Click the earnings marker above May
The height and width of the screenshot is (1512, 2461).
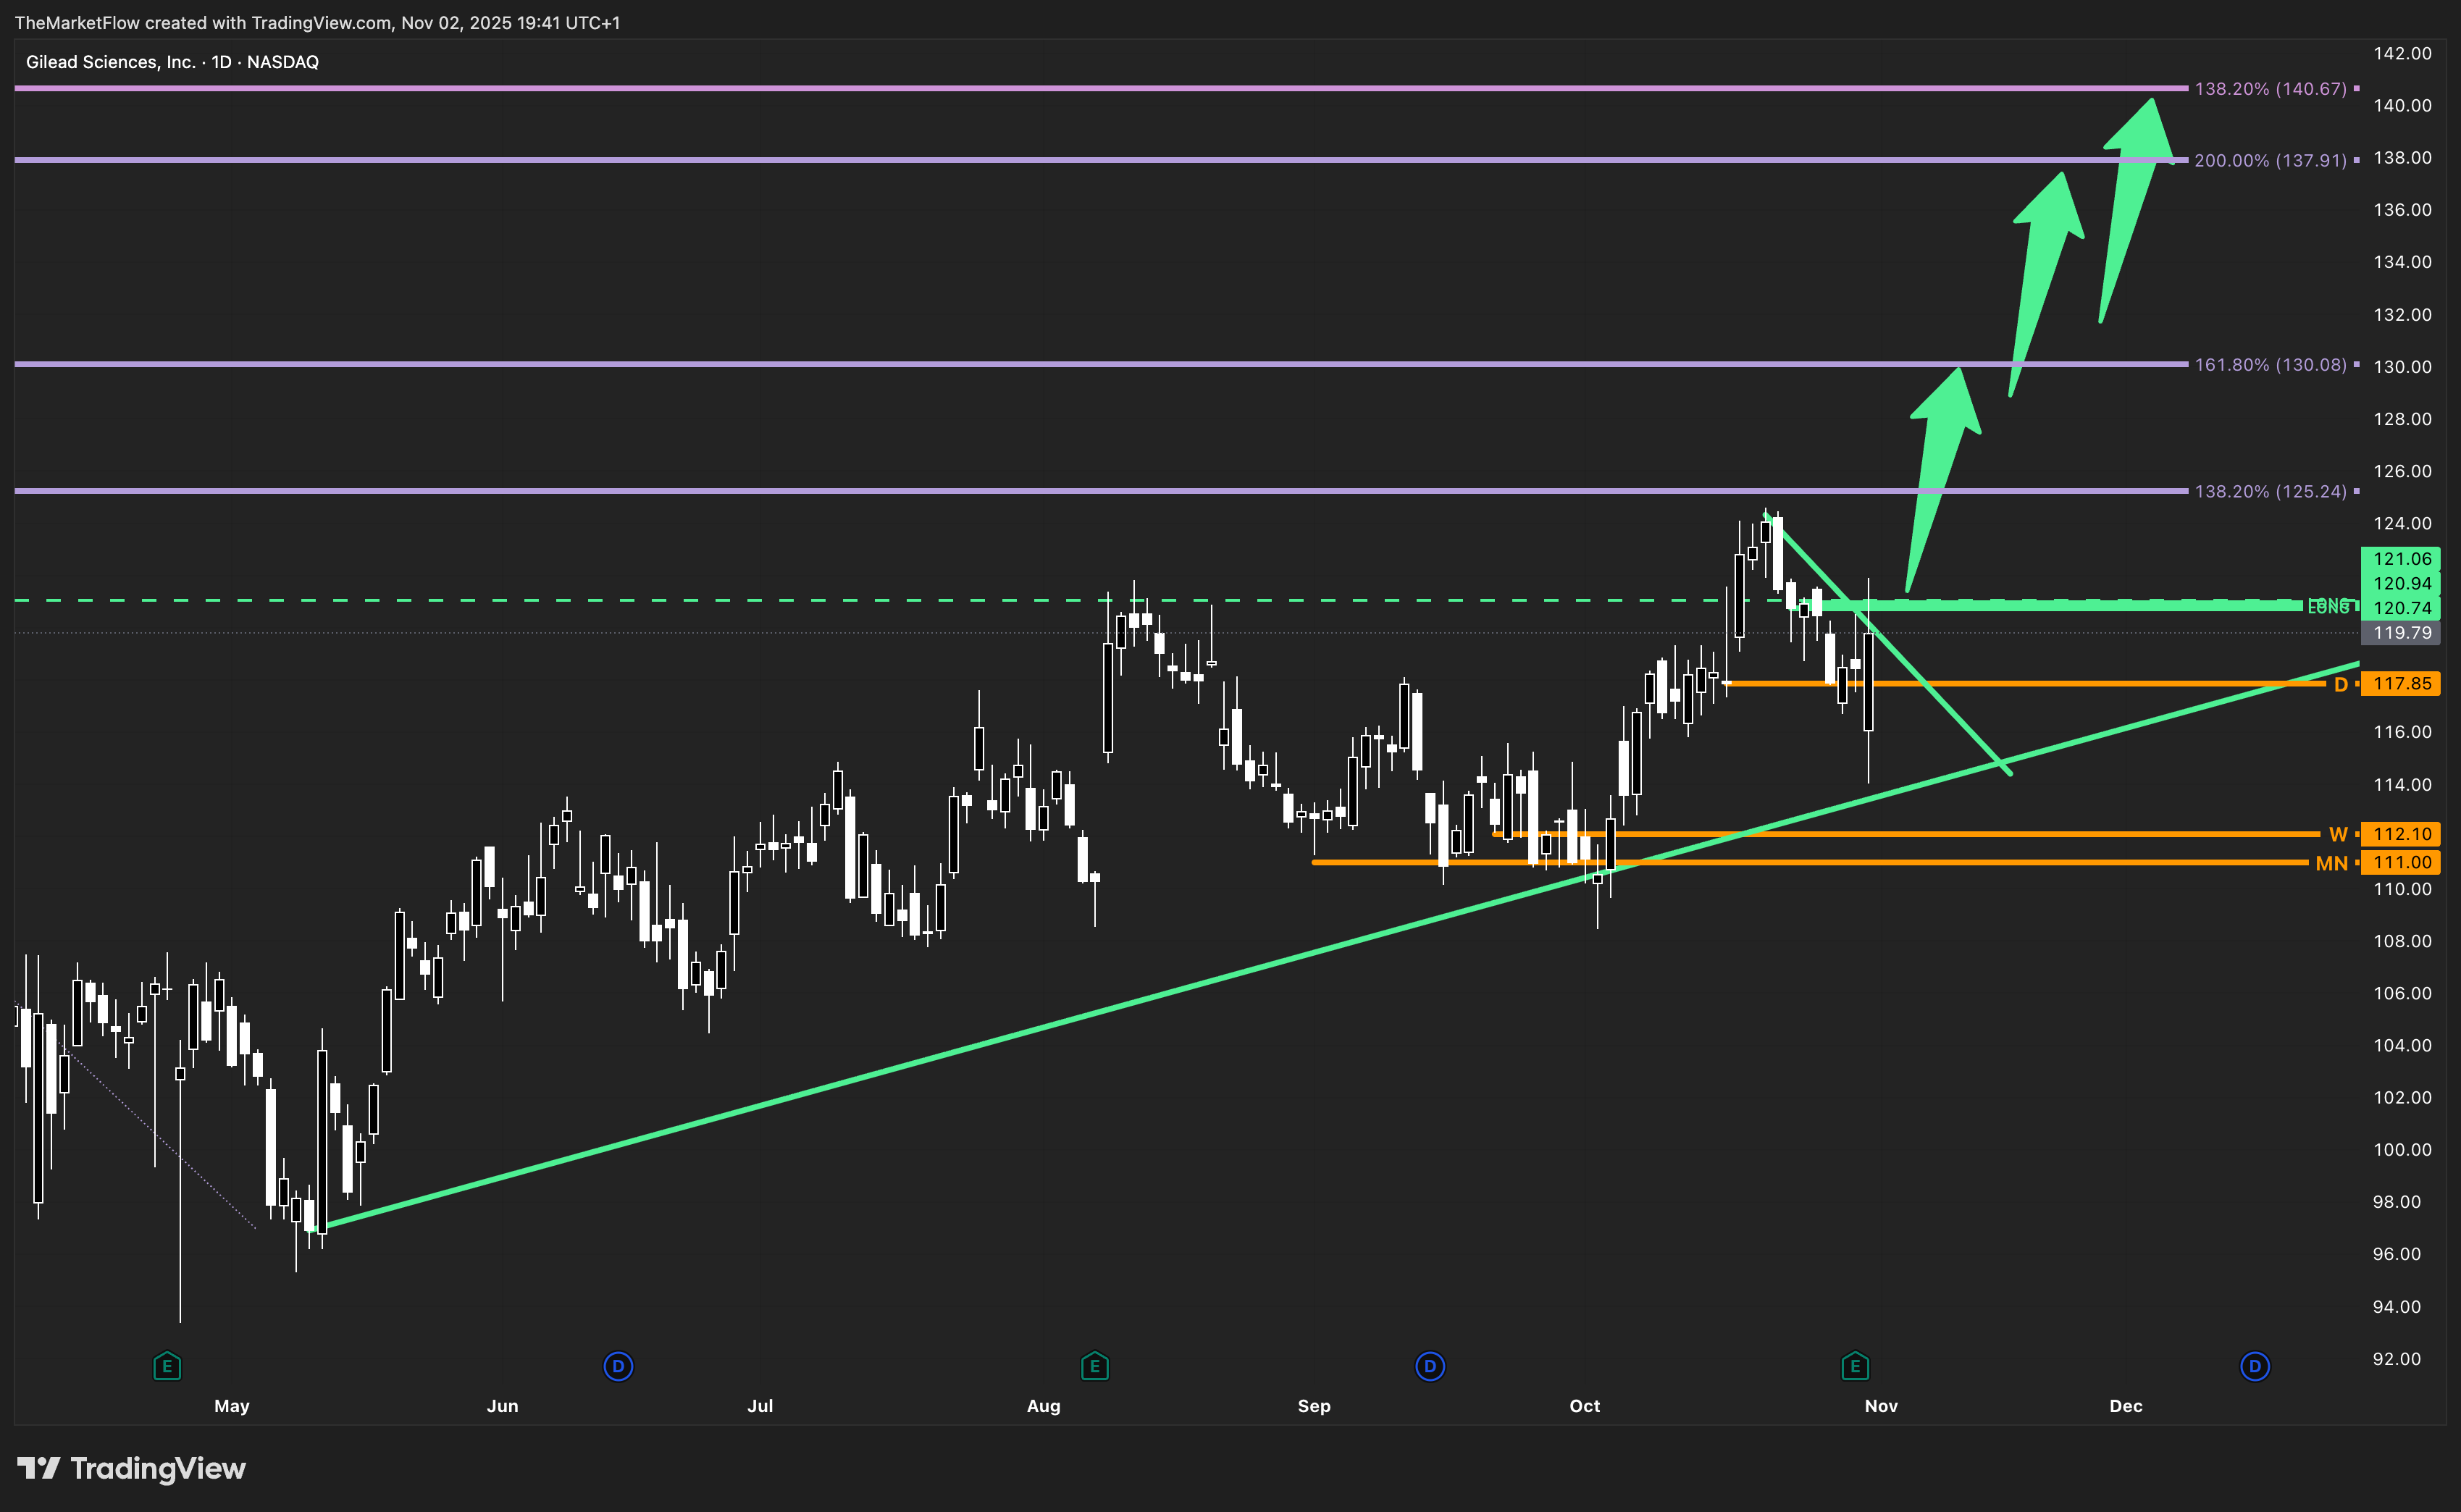pos(167,1366)
